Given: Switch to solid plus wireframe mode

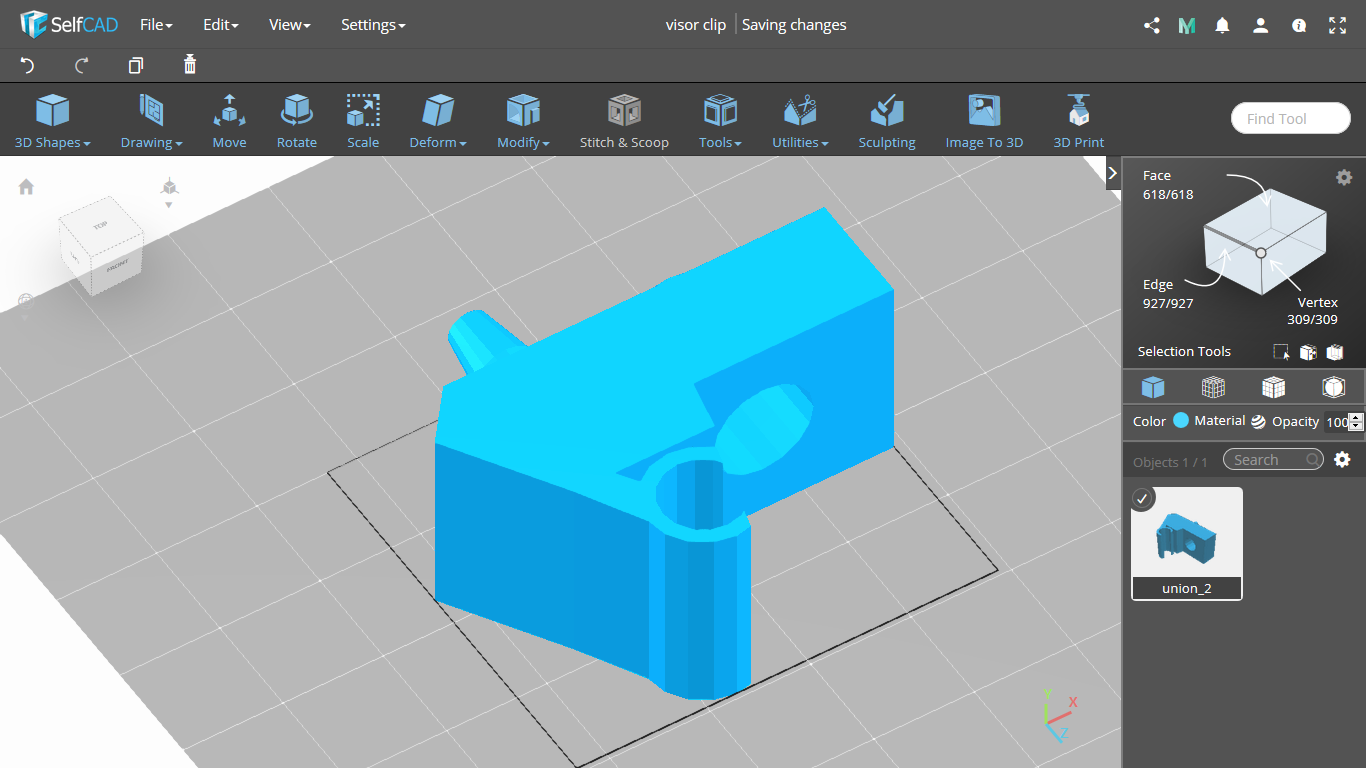Looking at the screenshot, I should [1273, 387].
